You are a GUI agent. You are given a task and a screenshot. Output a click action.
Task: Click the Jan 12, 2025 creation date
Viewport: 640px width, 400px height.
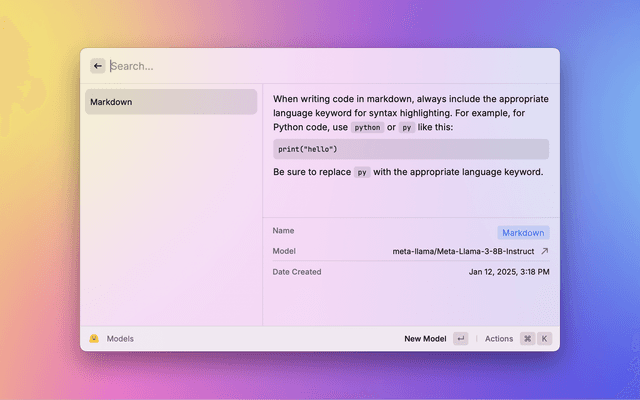pos(508,271)
